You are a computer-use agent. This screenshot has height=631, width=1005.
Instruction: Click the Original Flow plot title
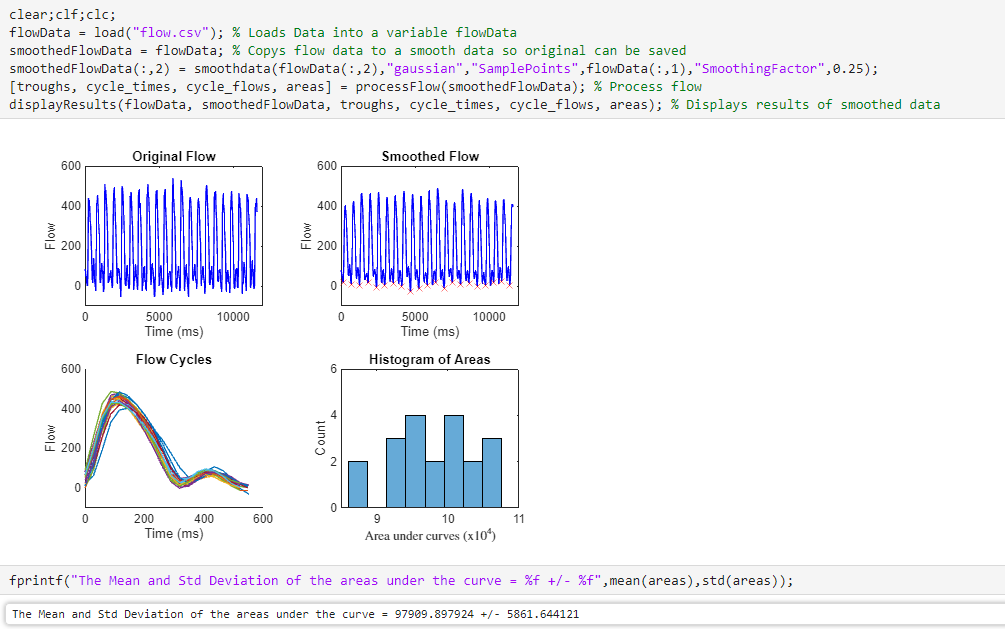click(x=172, y=156)
